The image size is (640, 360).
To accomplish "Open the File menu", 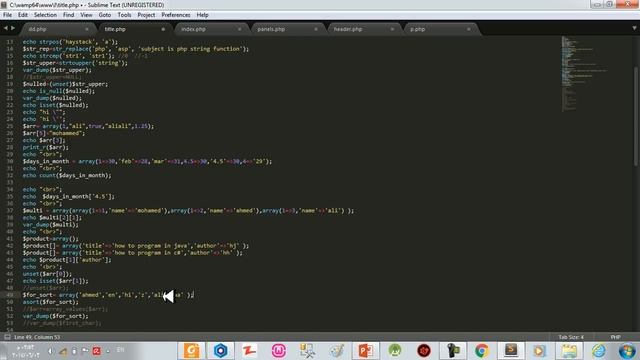I will pyautogui.click(x=7, y=15).
